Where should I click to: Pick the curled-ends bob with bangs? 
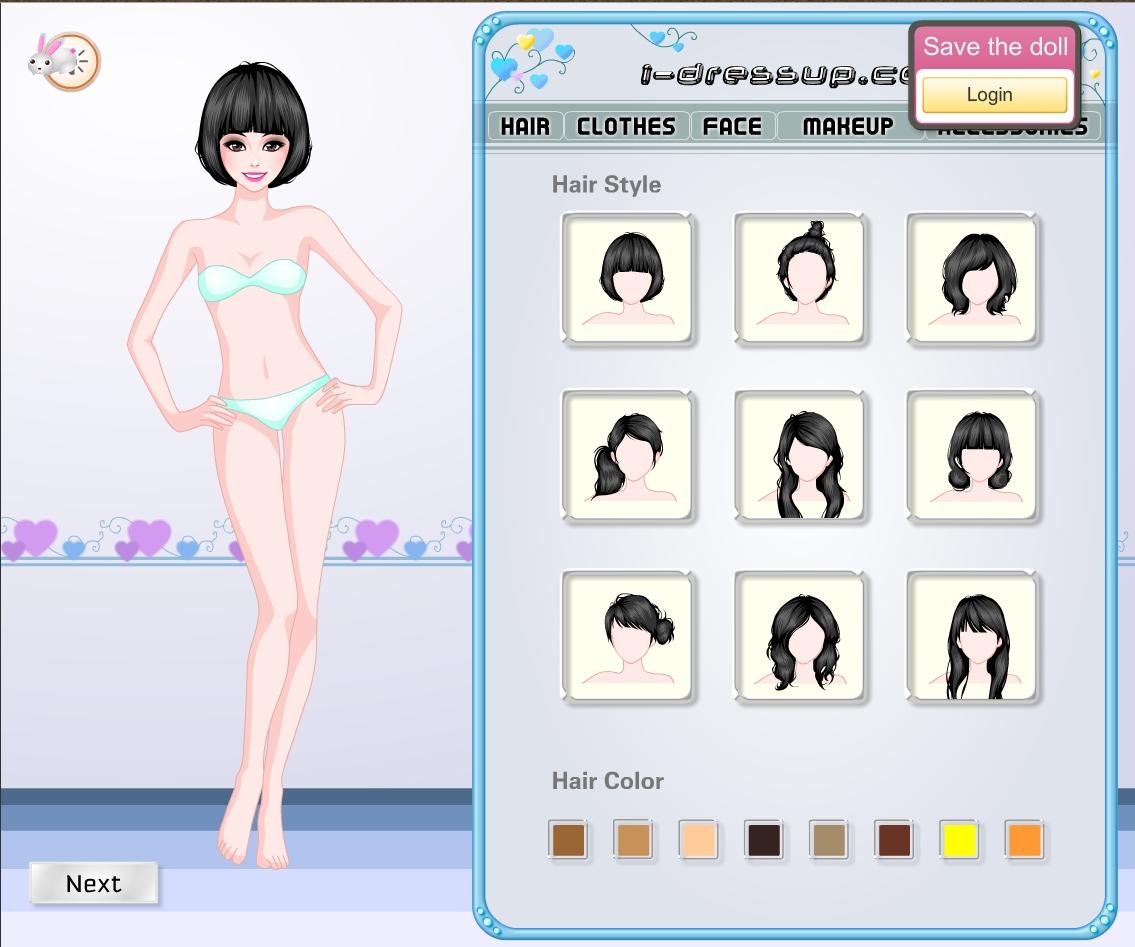[x=973, y=456]
